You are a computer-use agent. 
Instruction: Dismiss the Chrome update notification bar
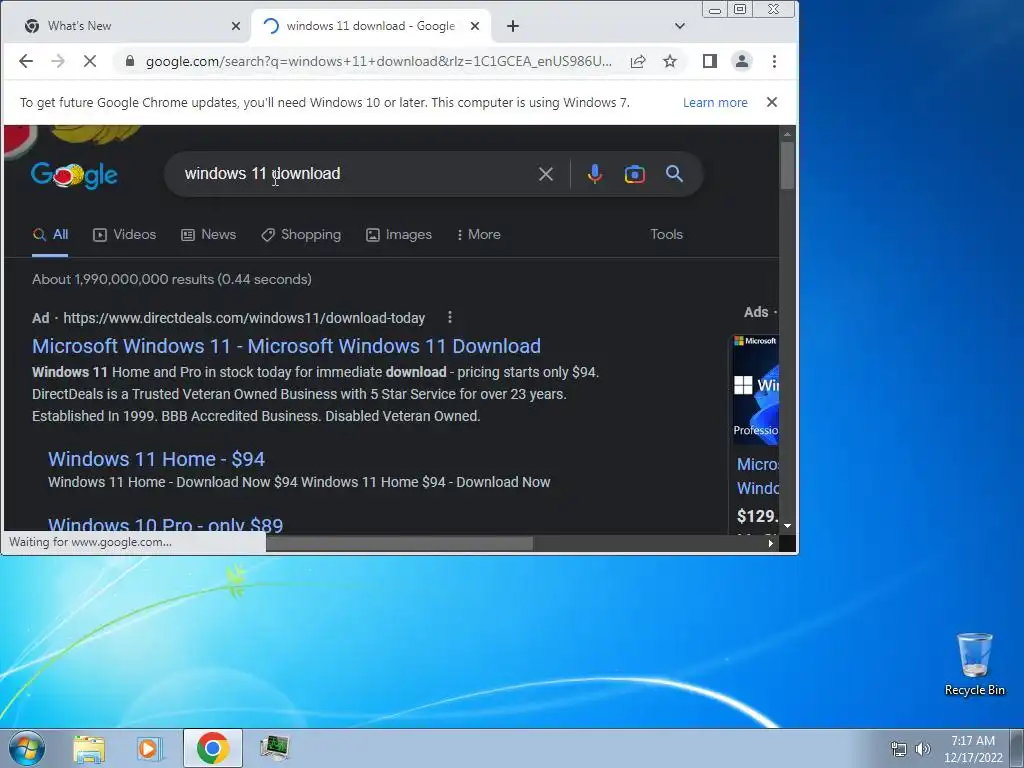[772, 103]
